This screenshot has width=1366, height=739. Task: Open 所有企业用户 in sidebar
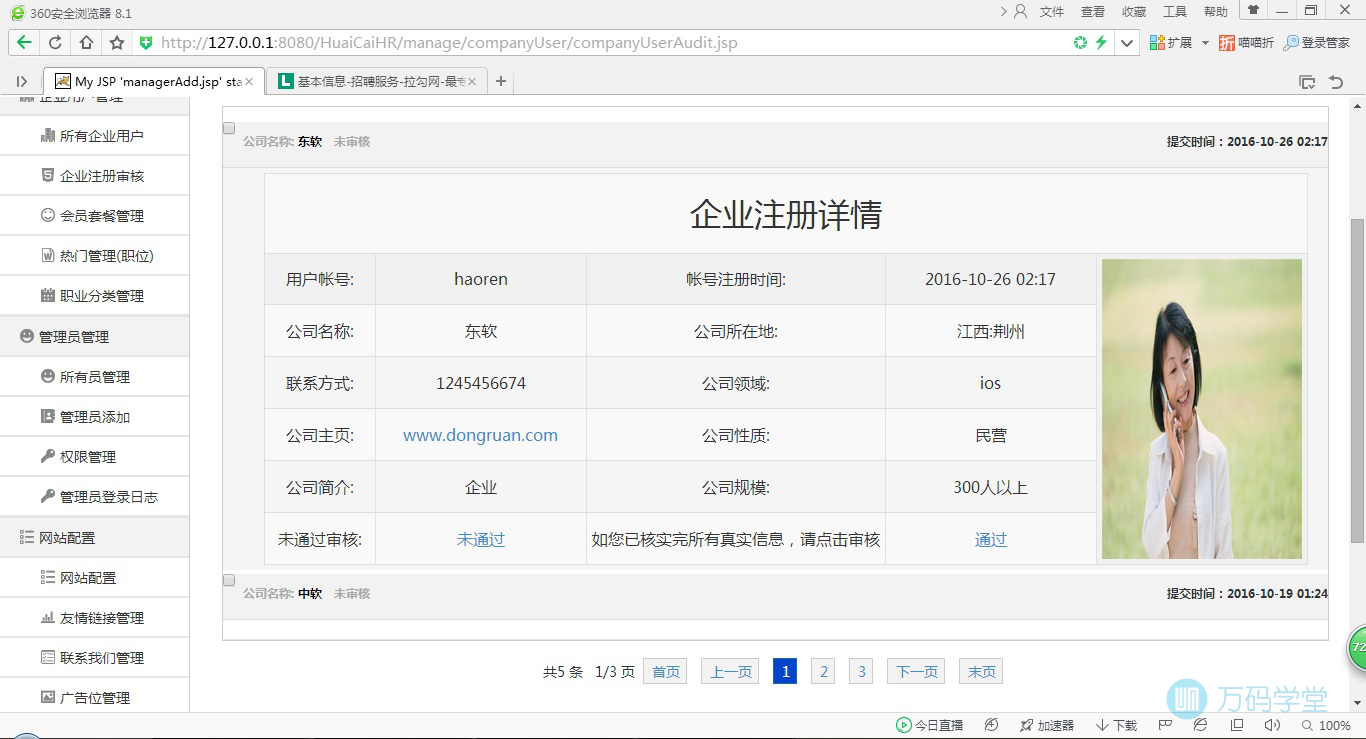(x=95, y=136)
